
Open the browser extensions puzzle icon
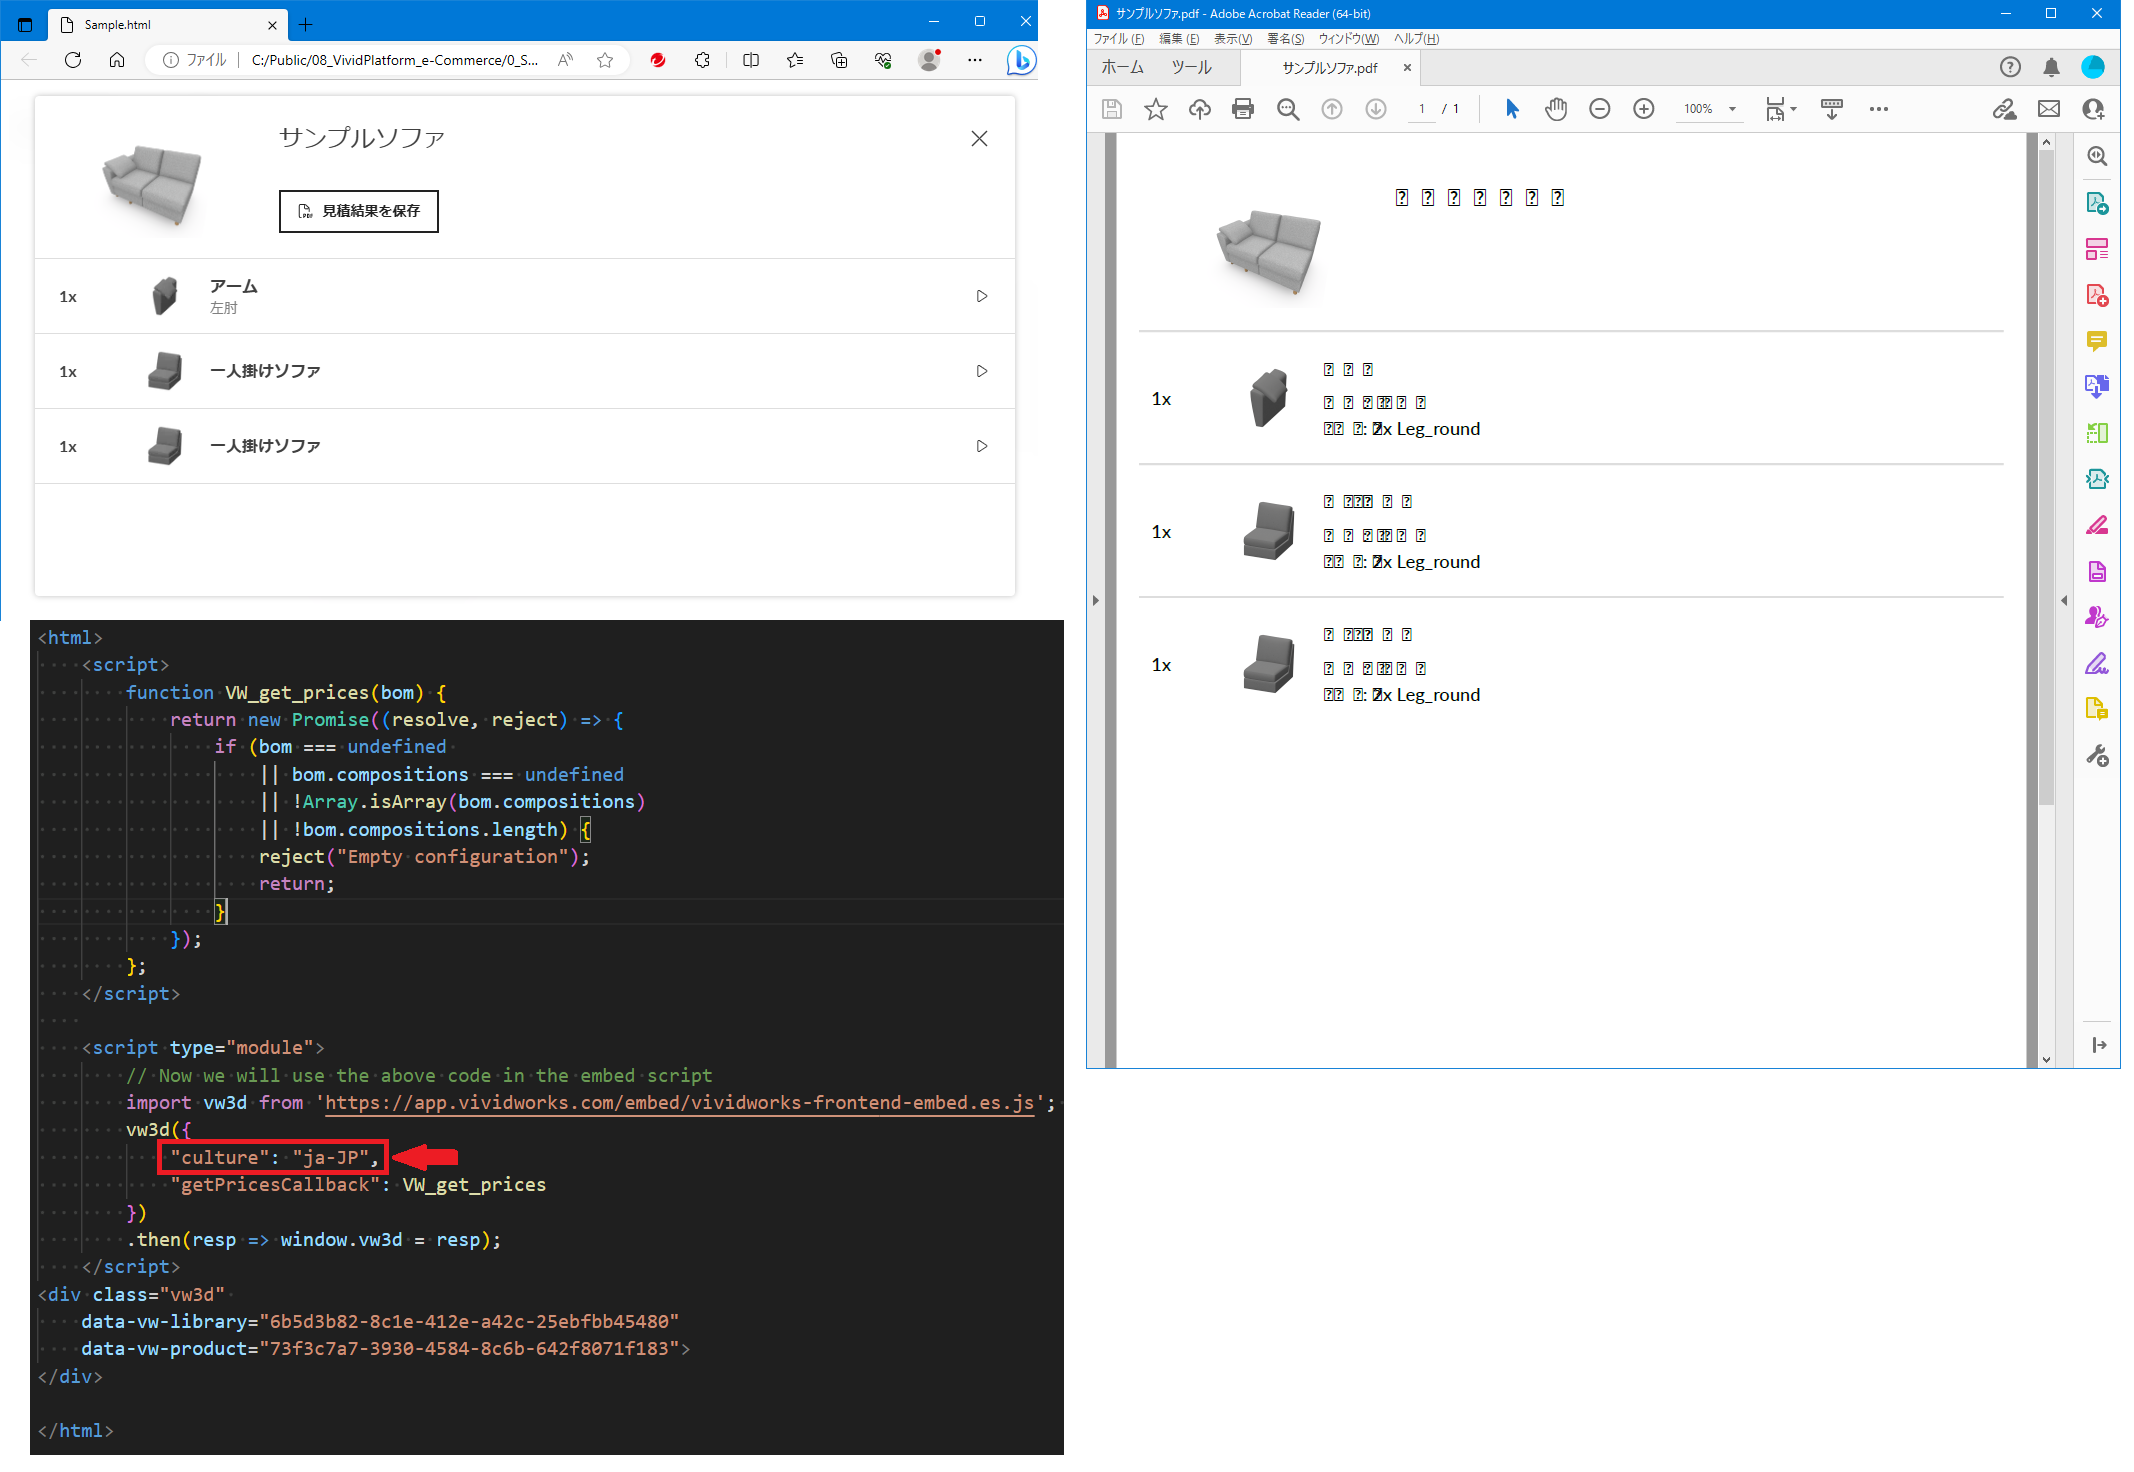pos(702,60)
